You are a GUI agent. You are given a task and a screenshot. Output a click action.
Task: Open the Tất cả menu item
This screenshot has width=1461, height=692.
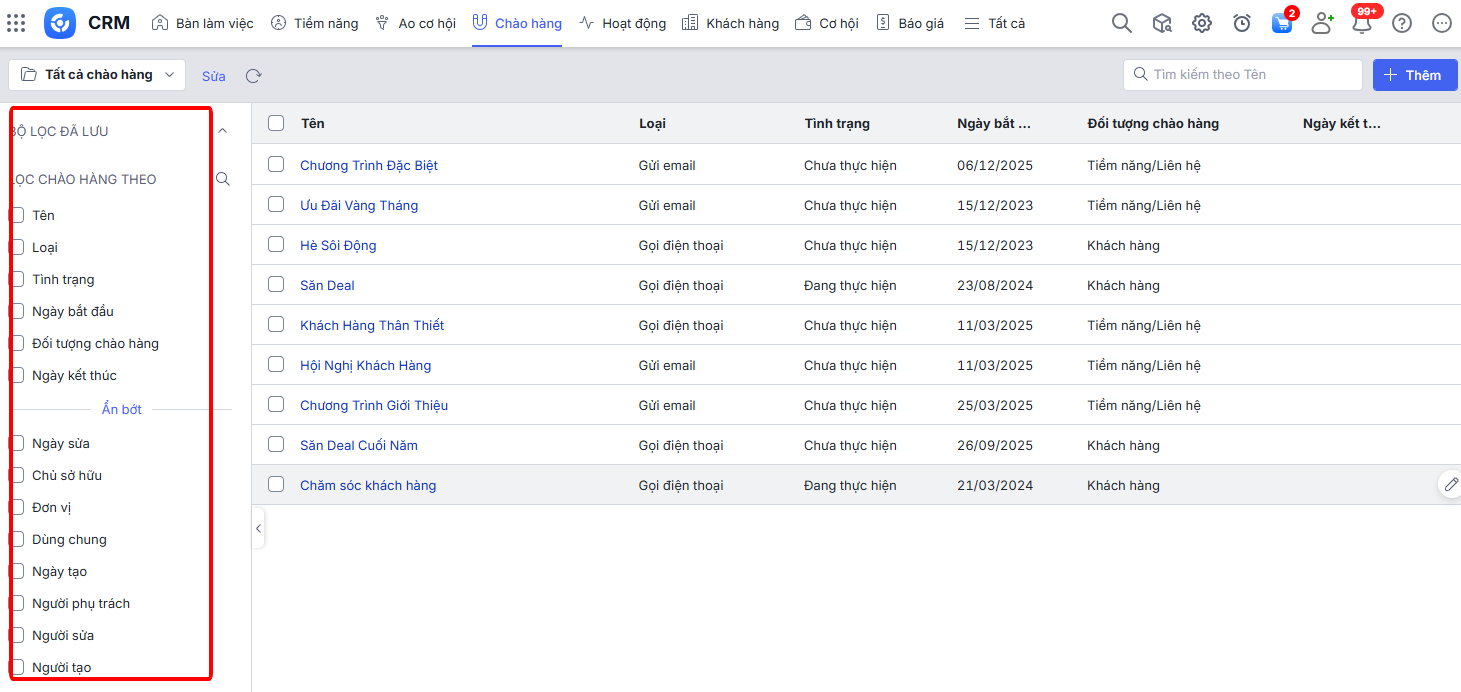(995, 23)
